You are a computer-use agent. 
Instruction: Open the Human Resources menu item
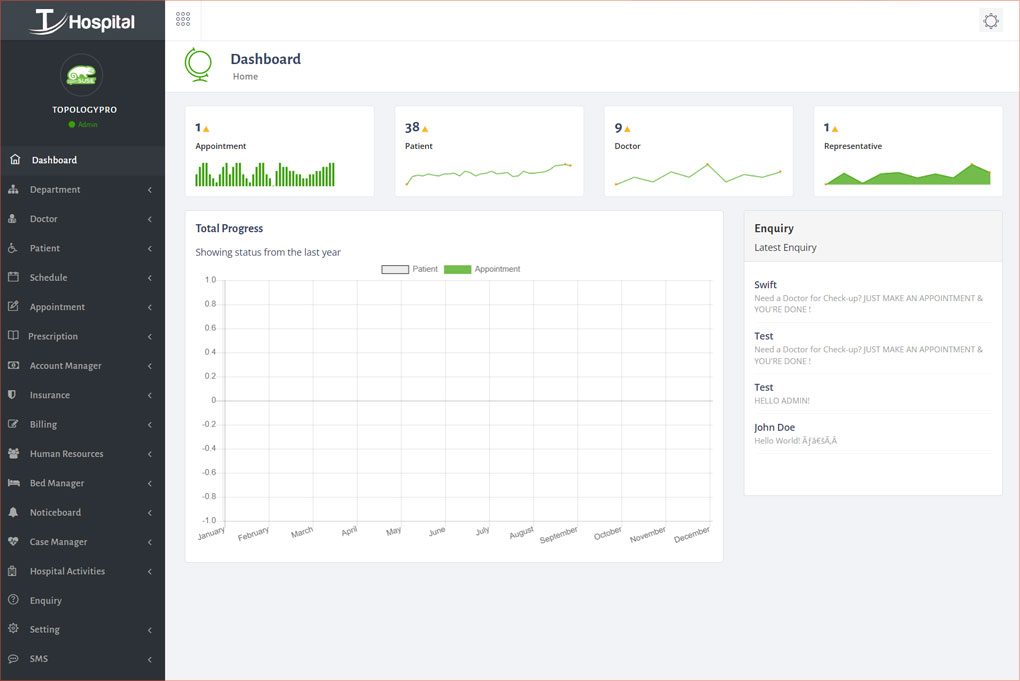[x=65, y=454]
